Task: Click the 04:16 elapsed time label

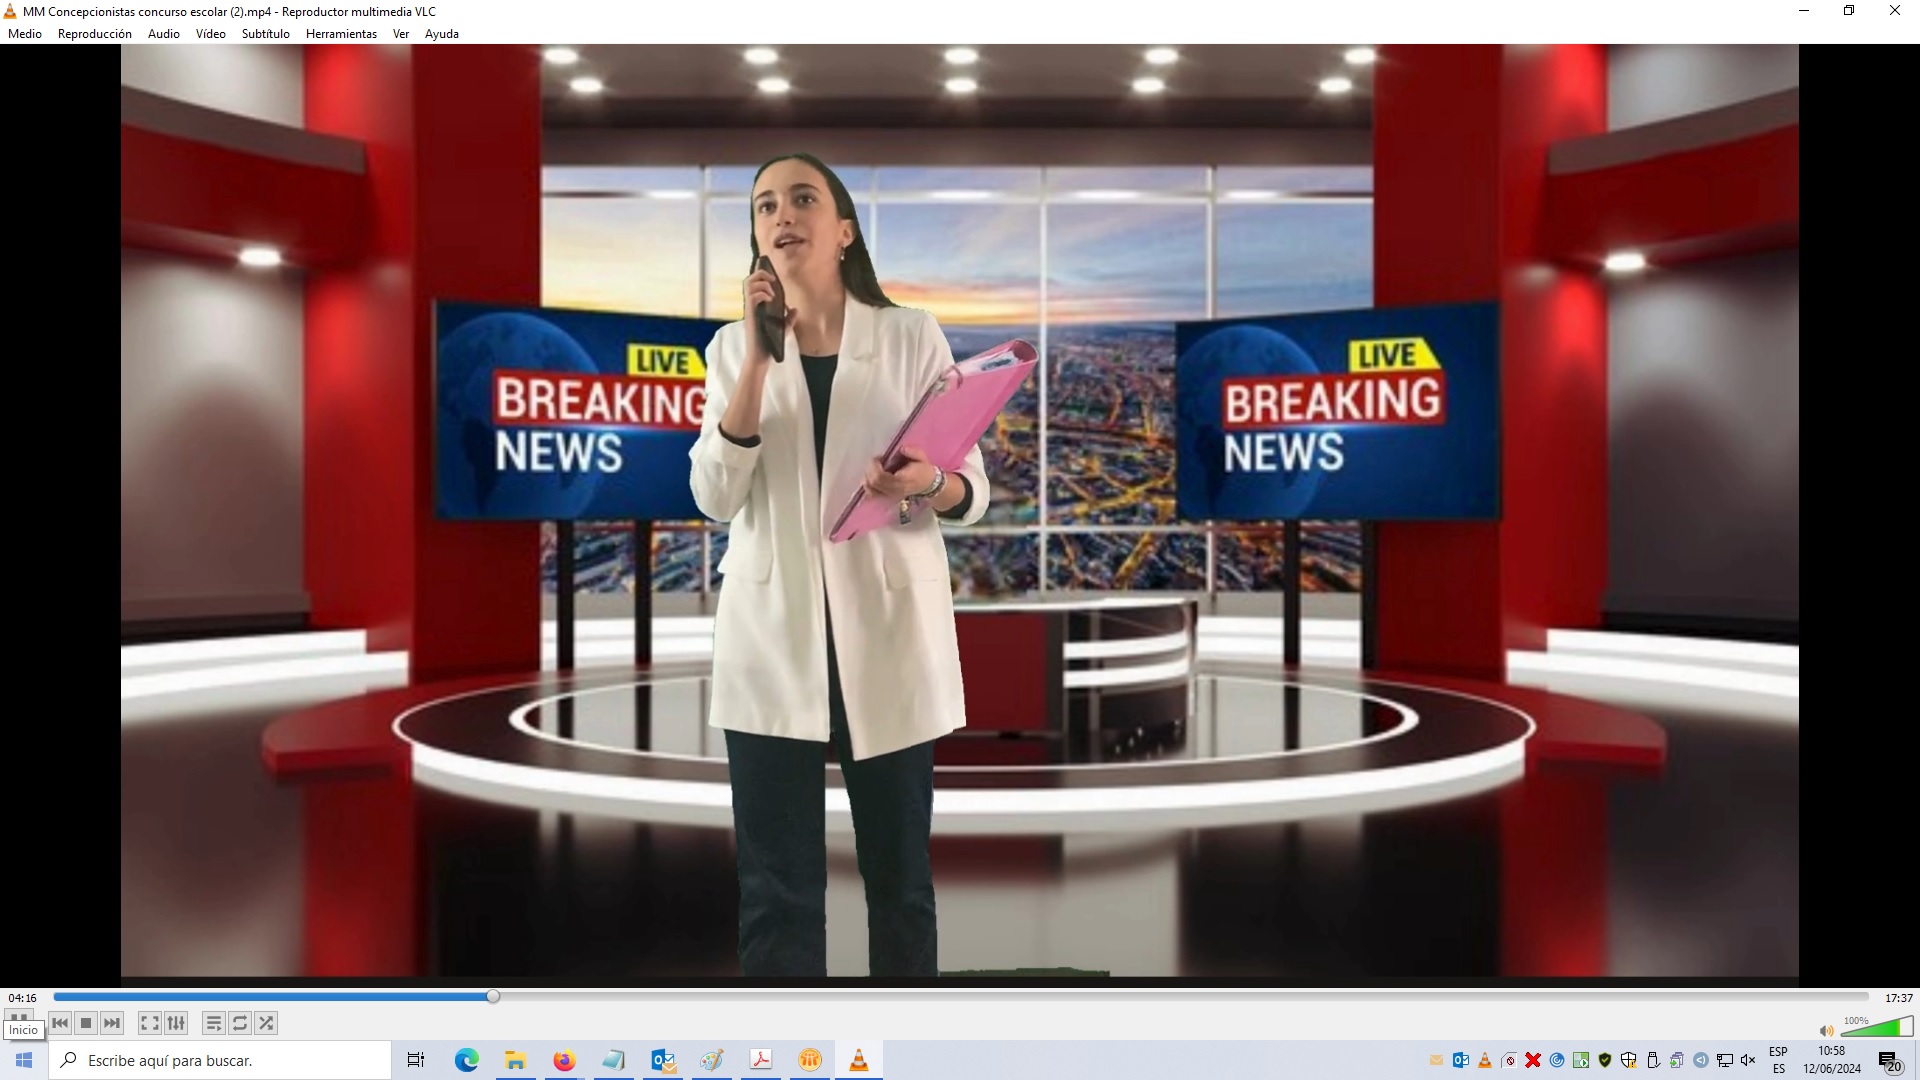Action: (22, 998)
